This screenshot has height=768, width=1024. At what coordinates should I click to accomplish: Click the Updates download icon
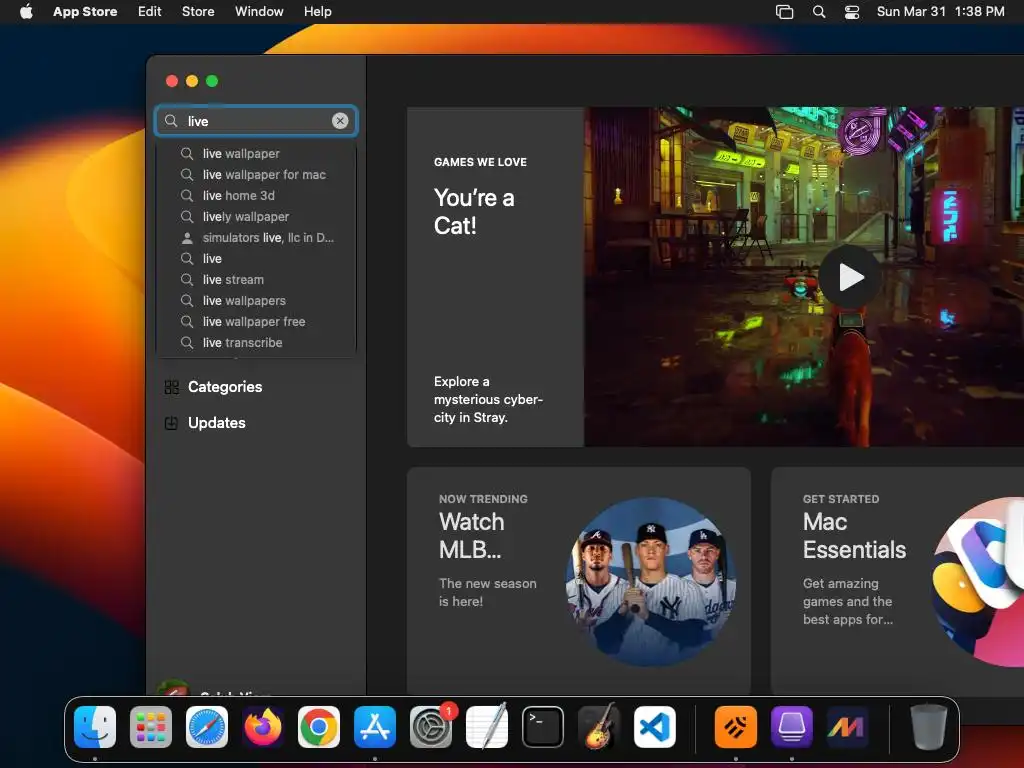coord(171,423)
